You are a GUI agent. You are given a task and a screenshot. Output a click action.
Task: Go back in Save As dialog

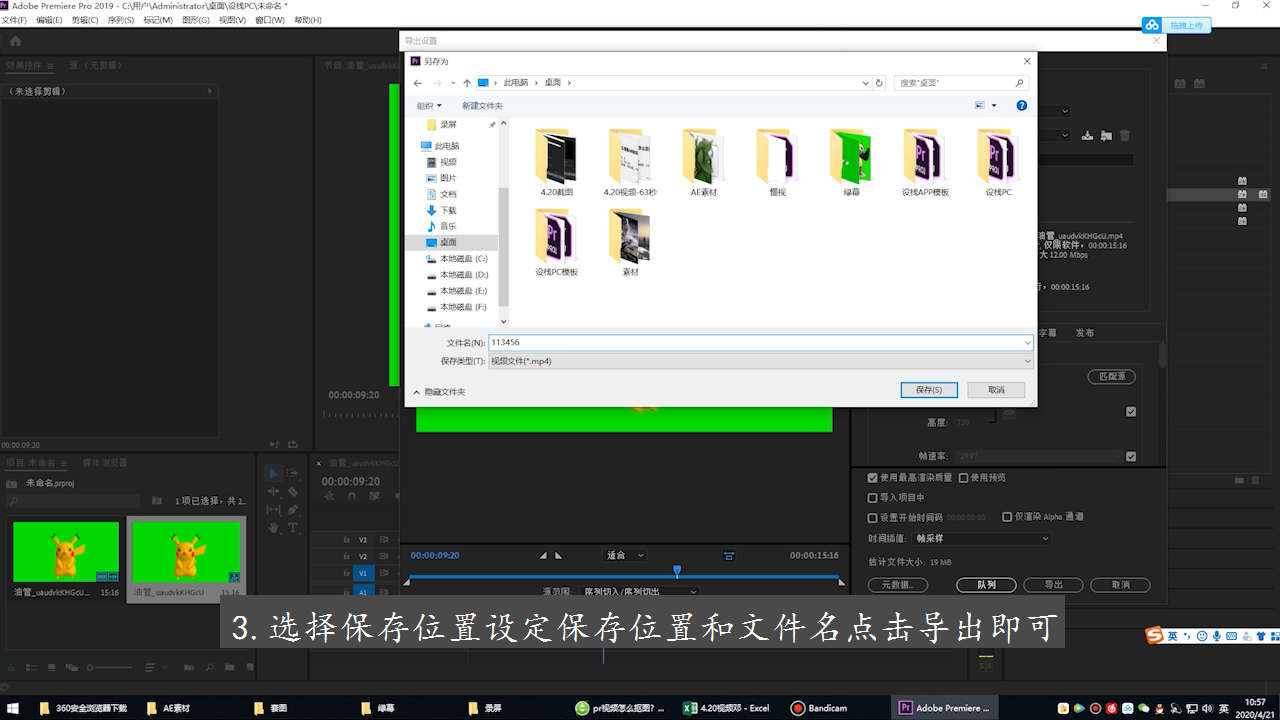(x=418, y=83)
